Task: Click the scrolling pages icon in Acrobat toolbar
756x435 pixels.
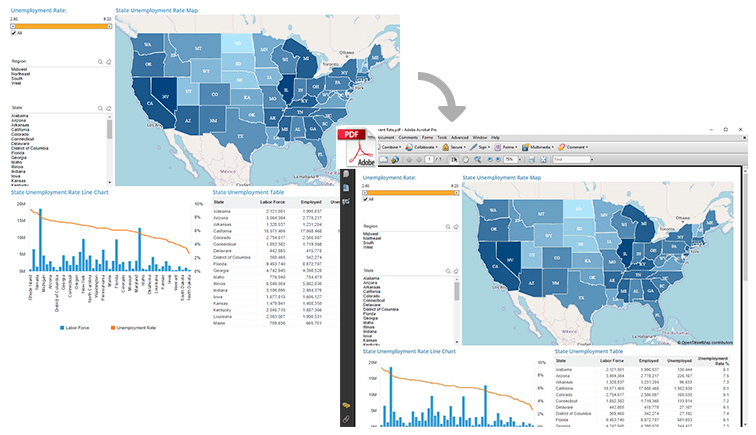Action: pyautogui.click(x=532, y=160)
